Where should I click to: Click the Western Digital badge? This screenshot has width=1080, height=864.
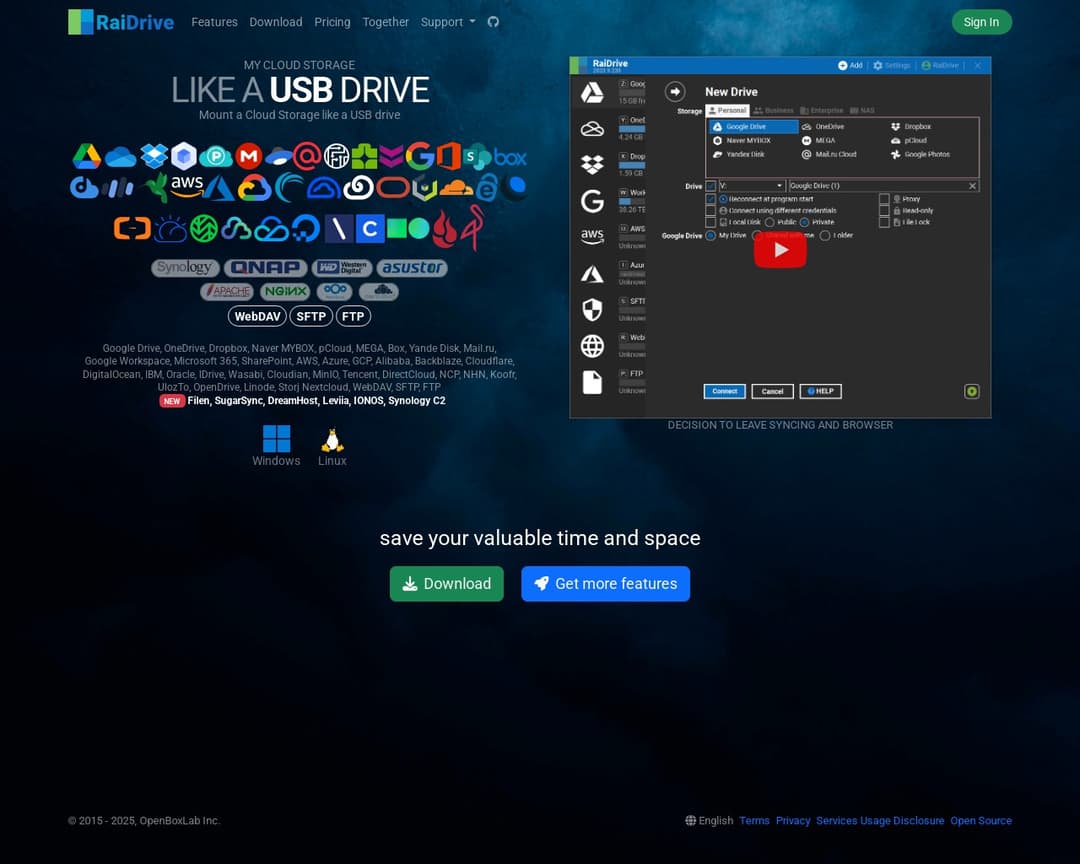[x=342, y=267]
